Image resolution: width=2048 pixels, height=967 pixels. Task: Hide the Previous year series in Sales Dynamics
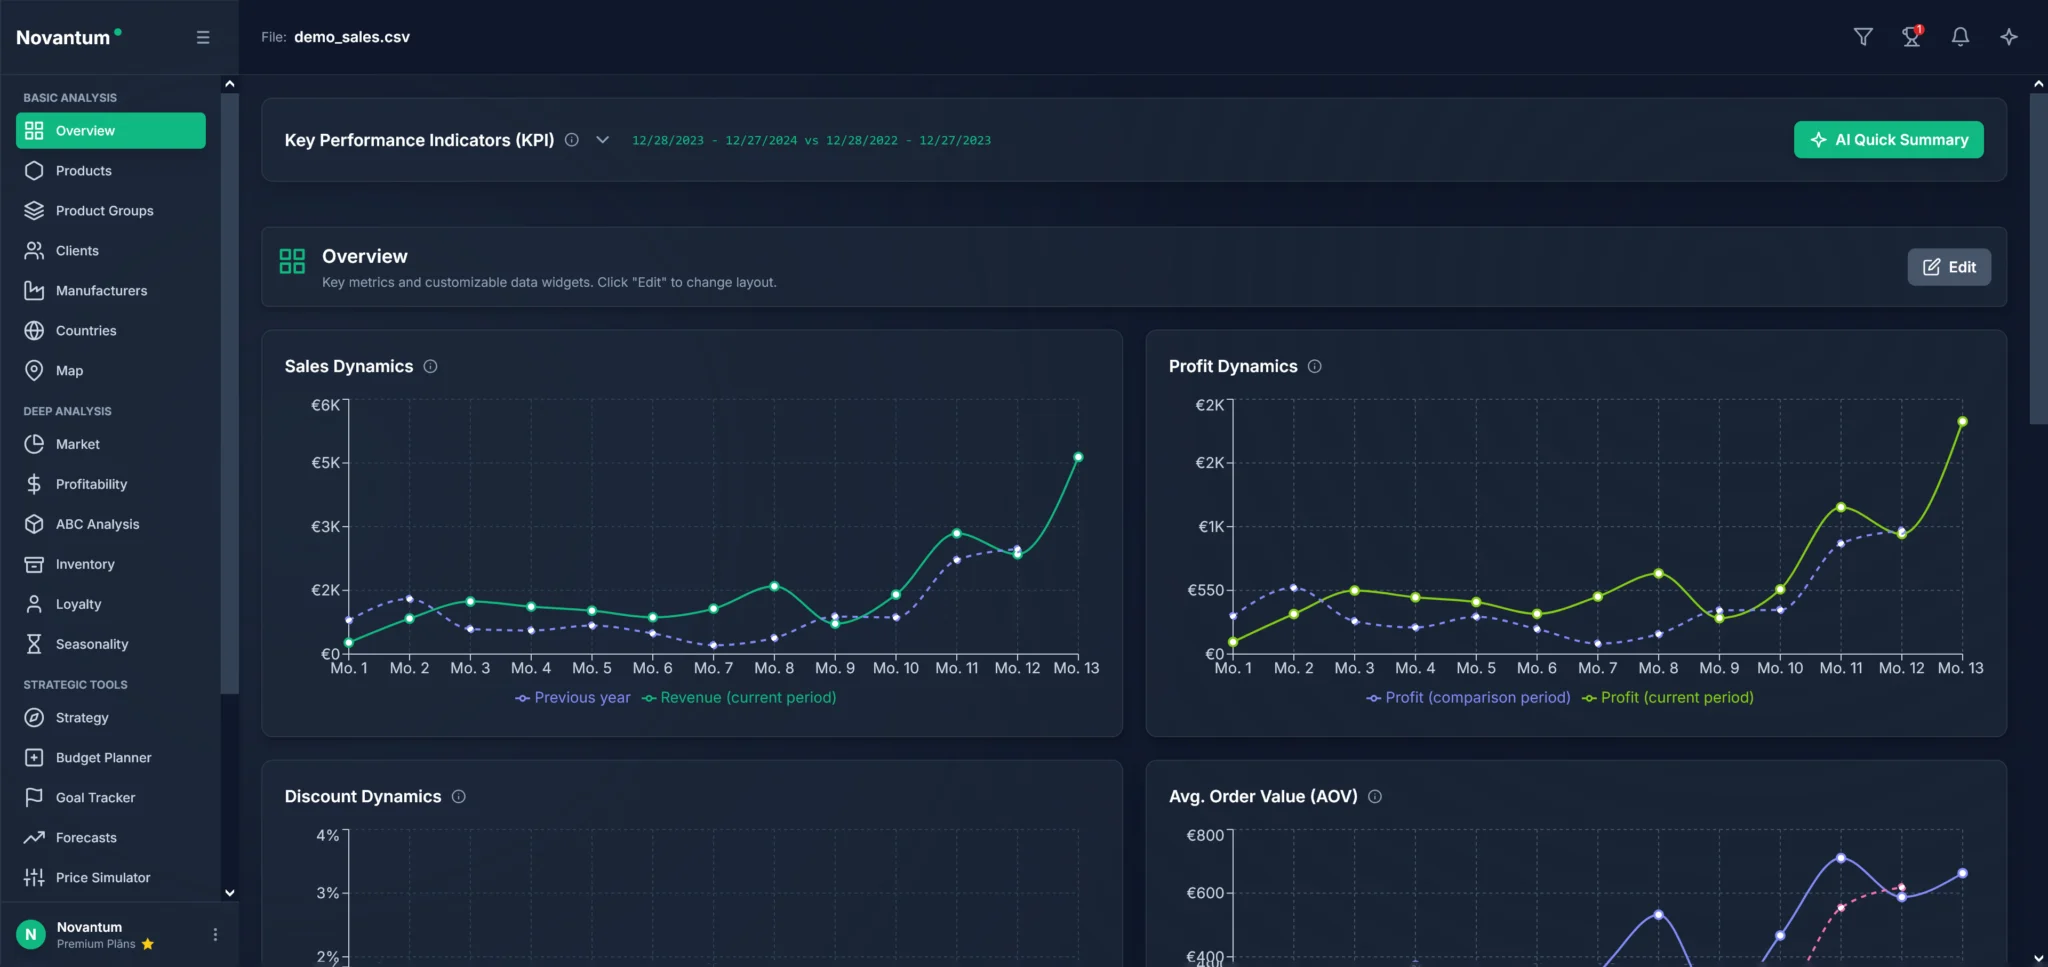(571, 697)
